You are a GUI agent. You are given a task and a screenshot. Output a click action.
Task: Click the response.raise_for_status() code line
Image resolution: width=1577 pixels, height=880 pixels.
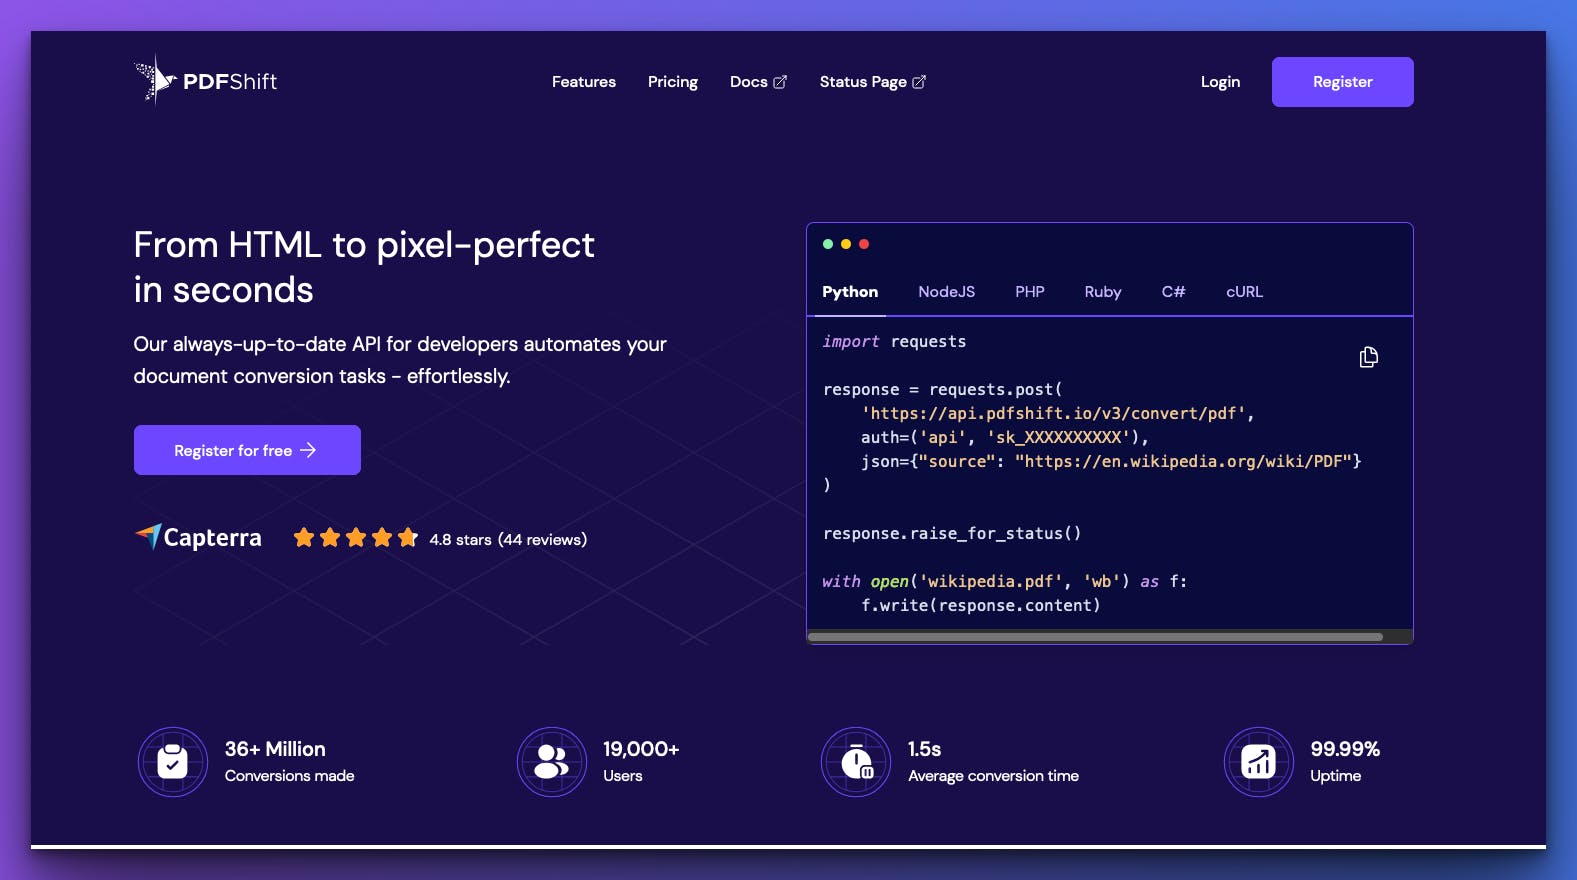(x=952, y=534)
